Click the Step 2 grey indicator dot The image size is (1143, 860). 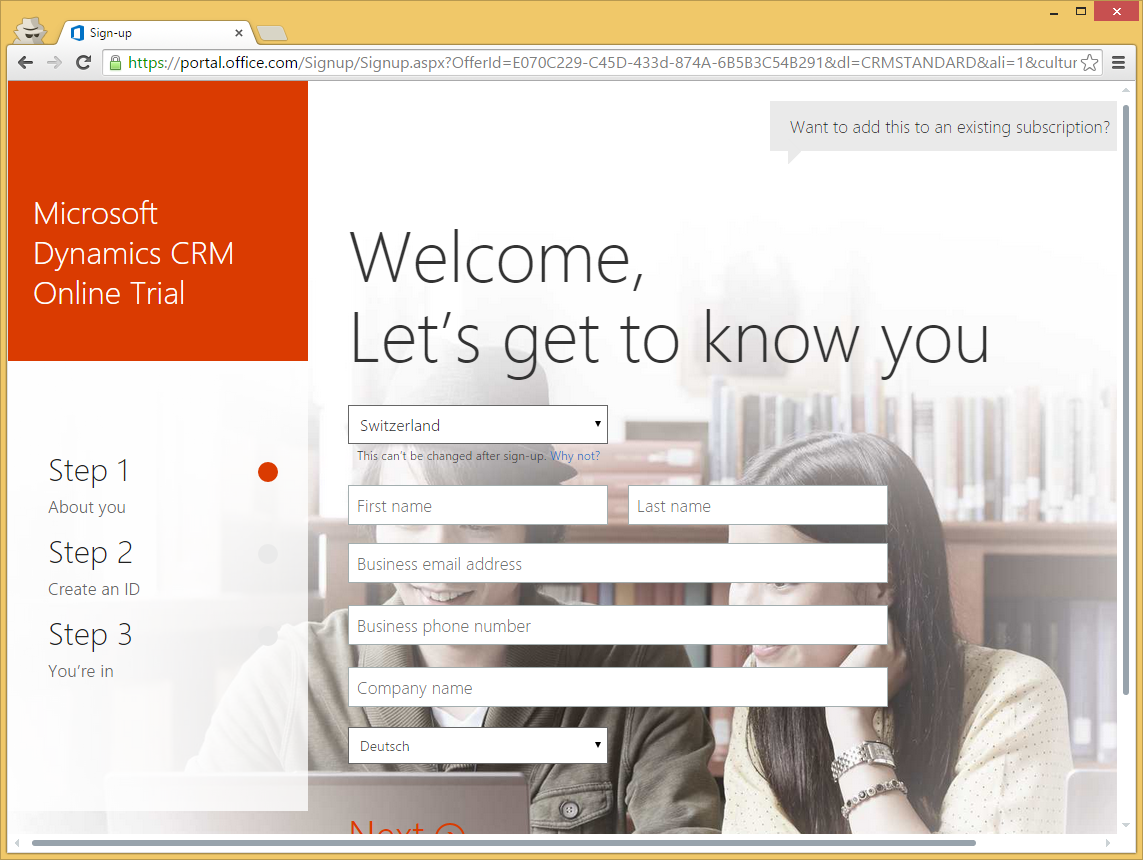[268, 554]
